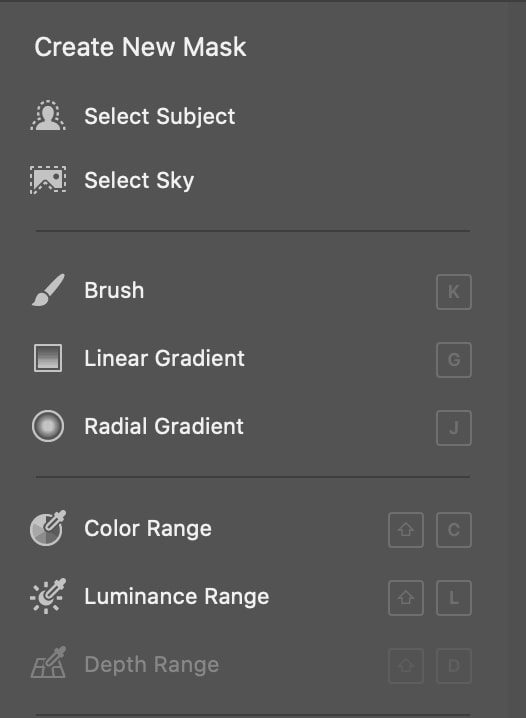This screenshot has width=526, height=718.
Task: Choose the Radial Gradient text label
Action: click(164, 426)
